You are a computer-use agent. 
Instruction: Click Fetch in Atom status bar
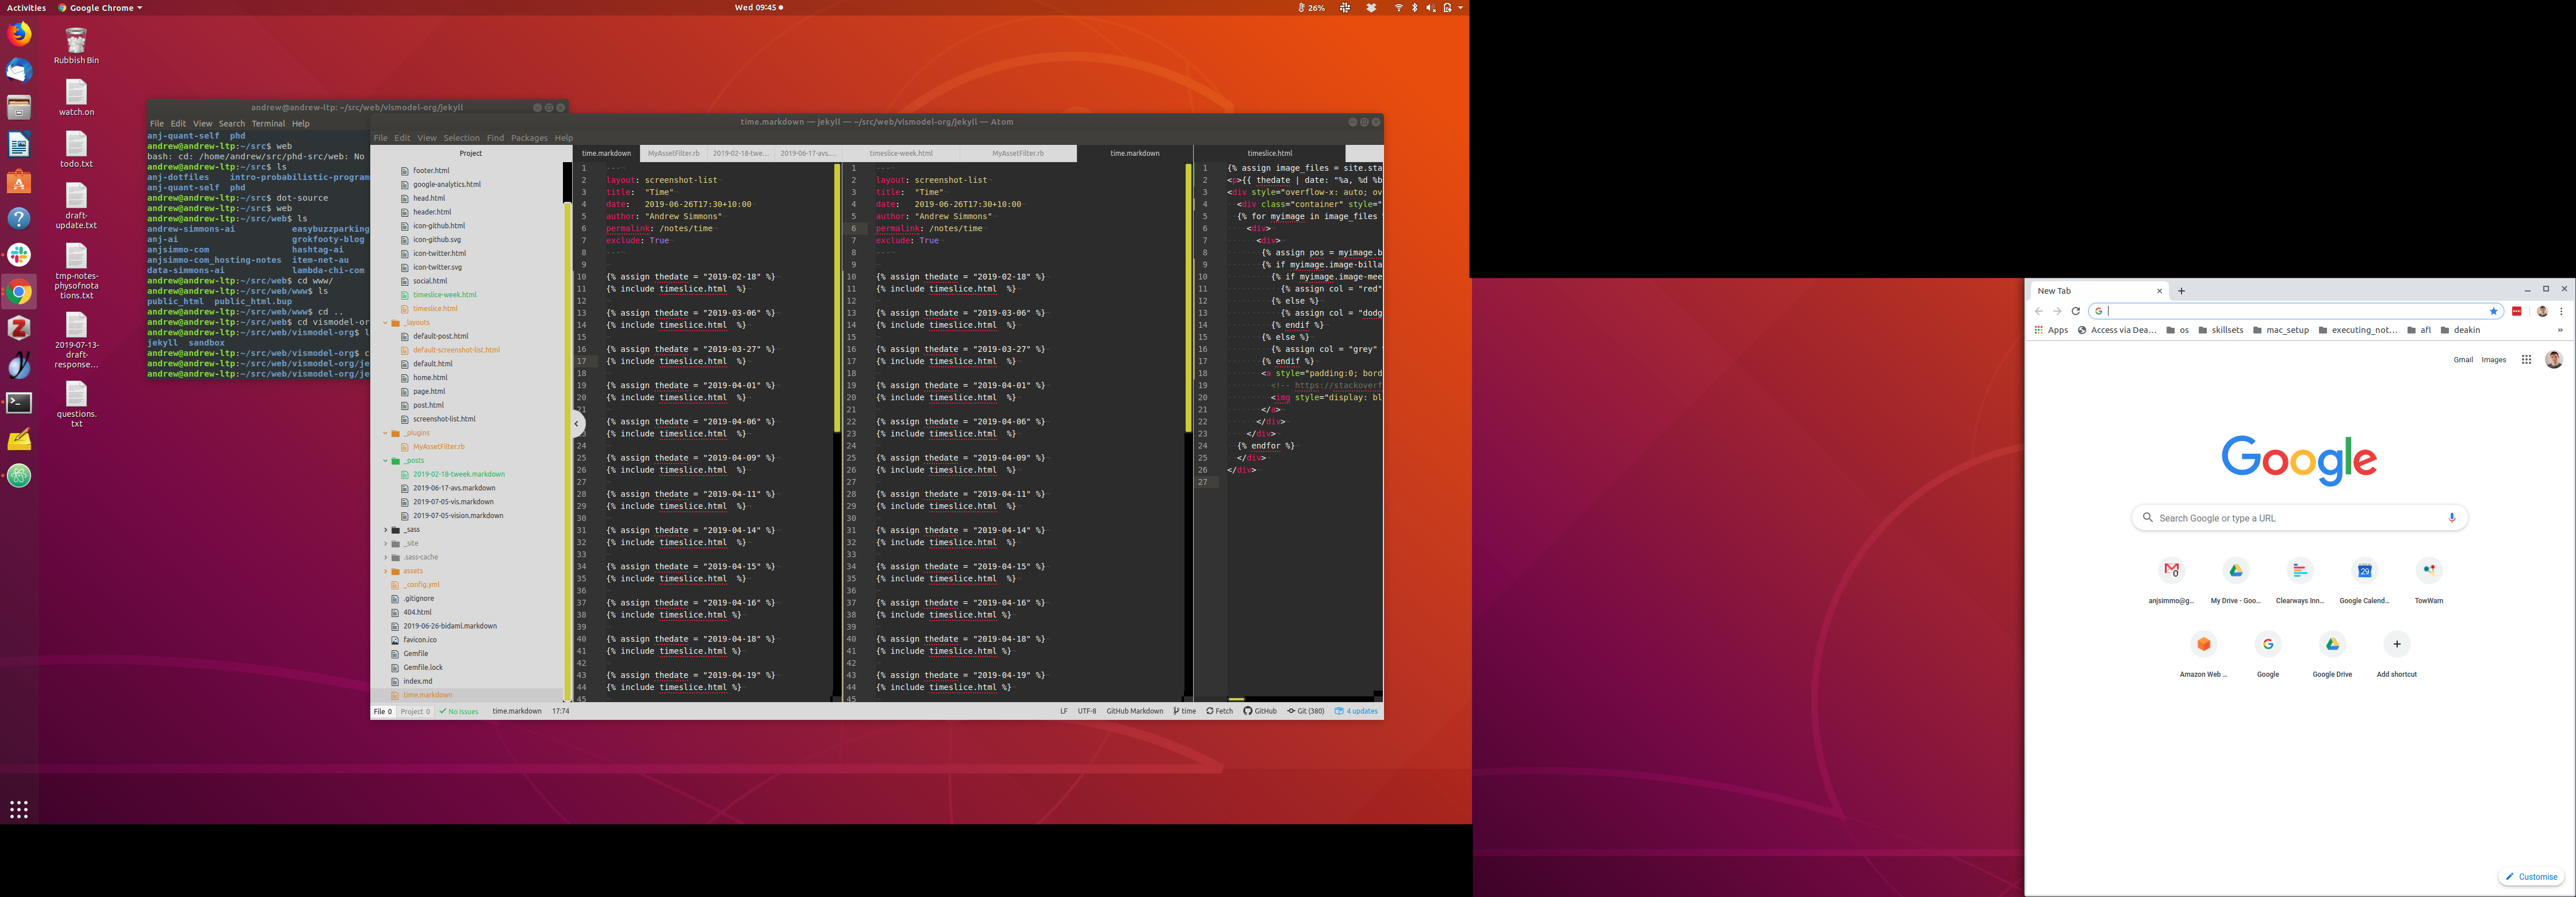(x=1219, y=711)
